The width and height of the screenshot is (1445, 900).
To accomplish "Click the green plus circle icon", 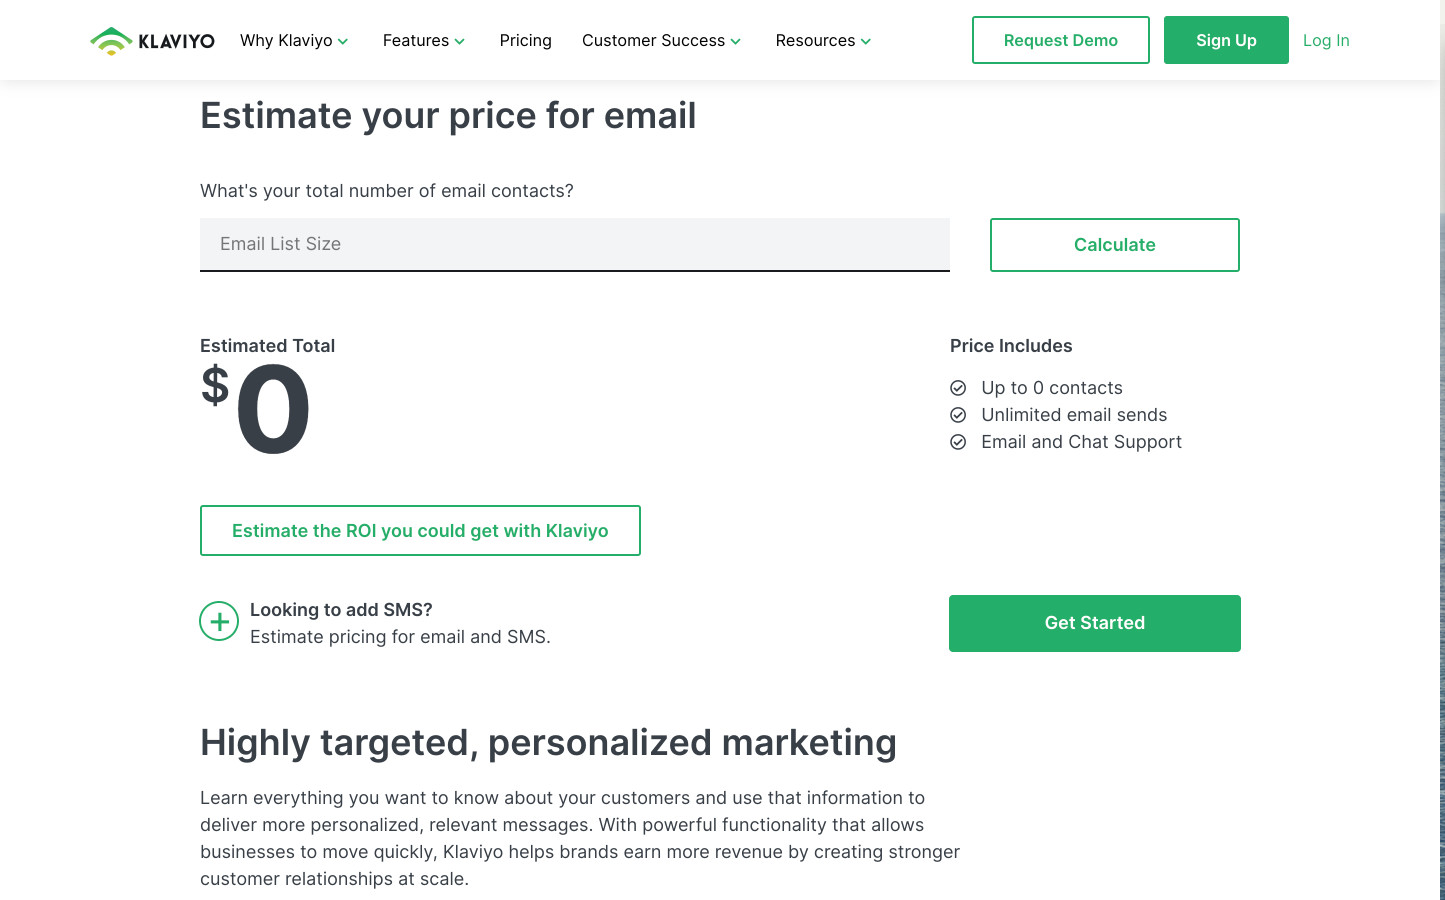I will point(219,622).
